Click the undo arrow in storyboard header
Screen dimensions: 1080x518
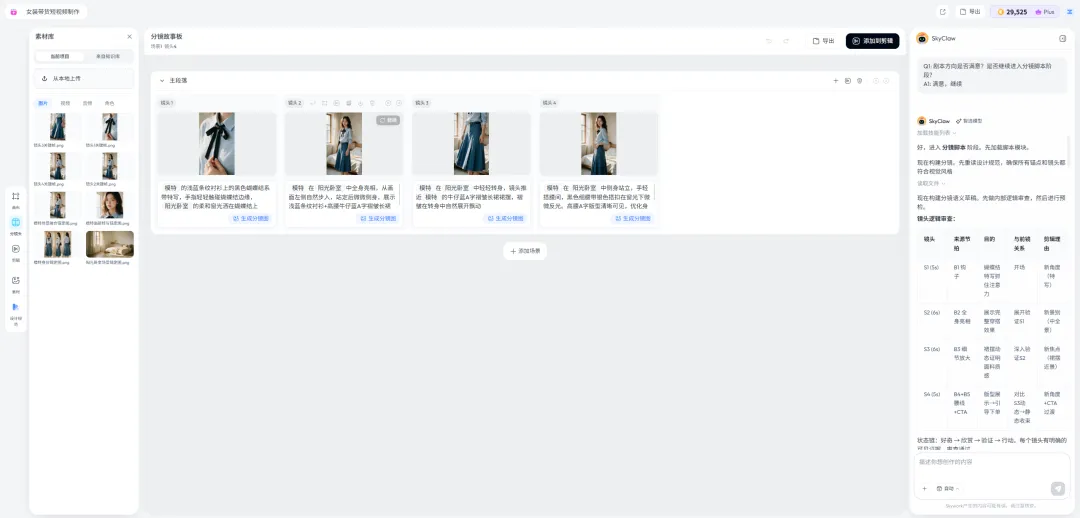tap(769, 41)
